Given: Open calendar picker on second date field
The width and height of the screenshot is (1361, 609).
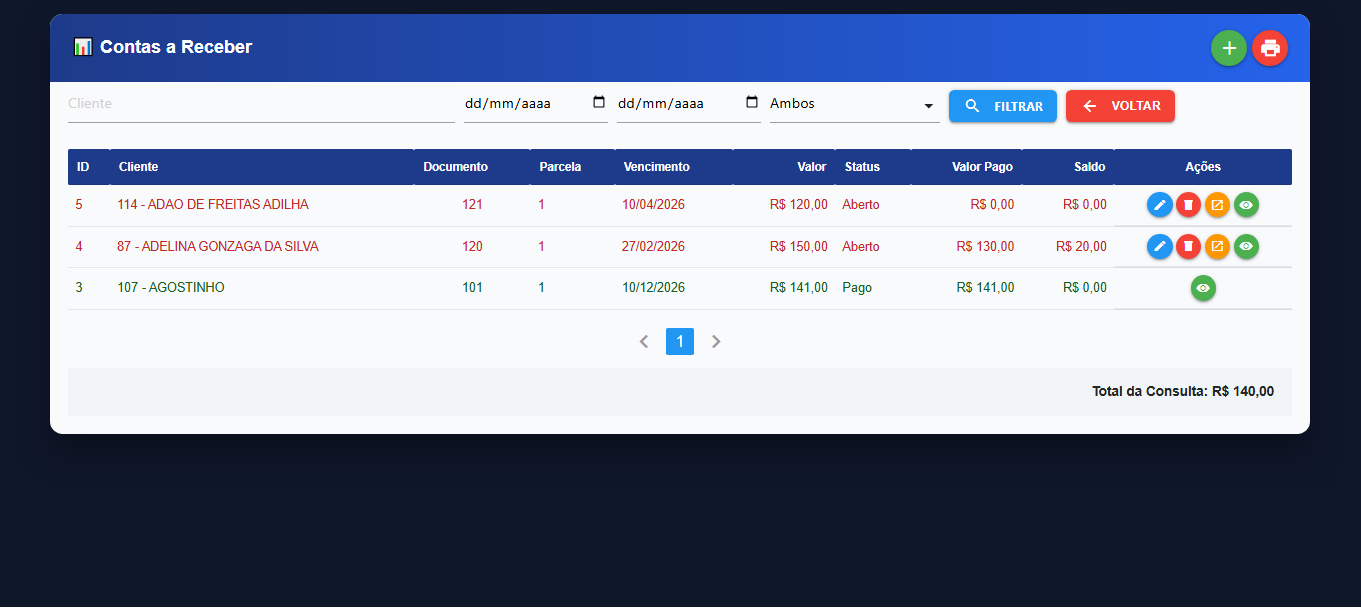Looking at the screenshot, I should tap(752, 102).
